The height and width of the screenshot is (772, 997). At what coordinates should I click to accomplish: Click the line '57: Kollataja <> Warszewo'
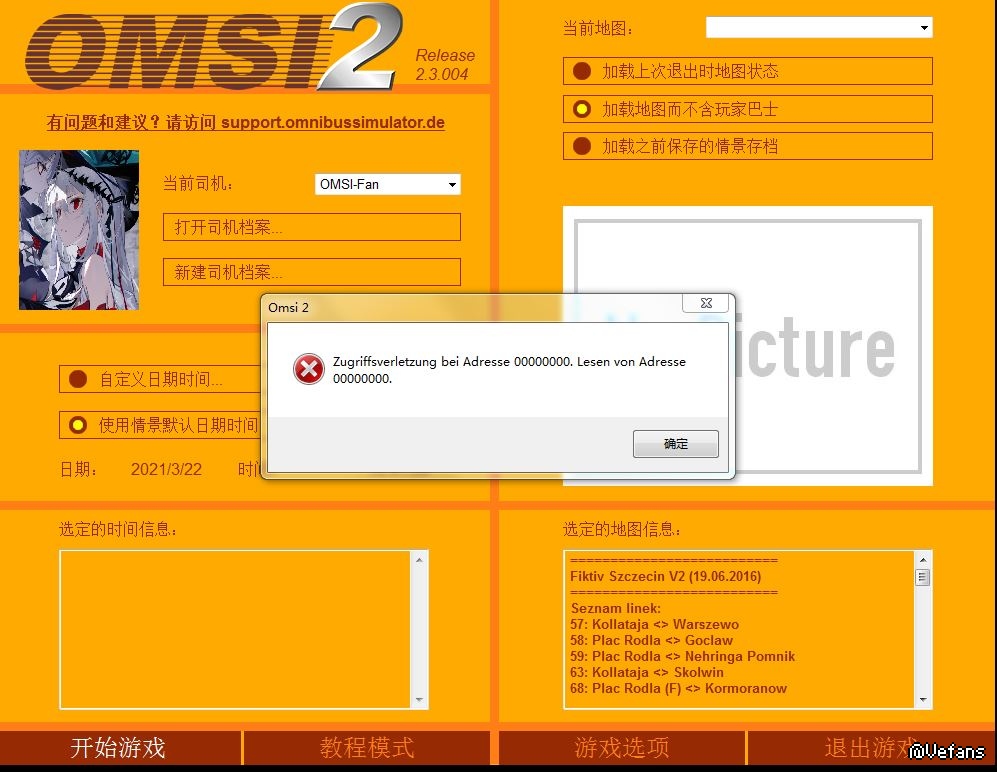pyautogui.click(x=654, y=624)
